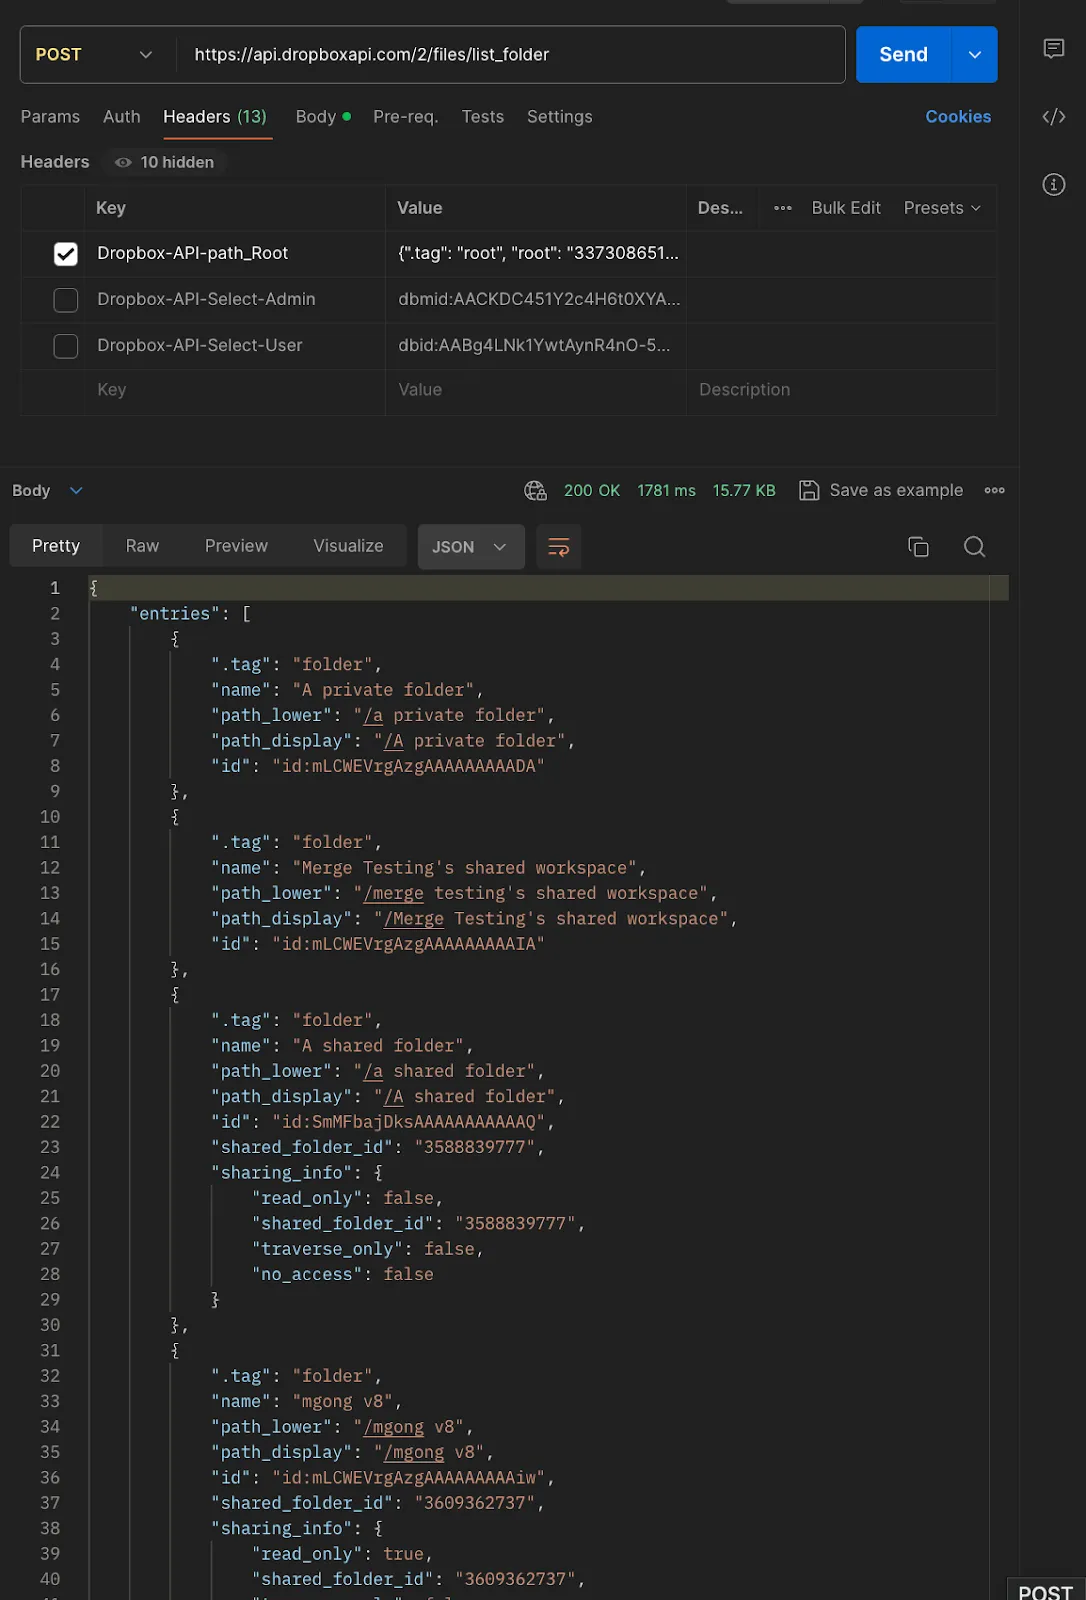Click the "/a private folder" path_lower link
The image size is (1086, 1600).
click(x=454, y=715)
